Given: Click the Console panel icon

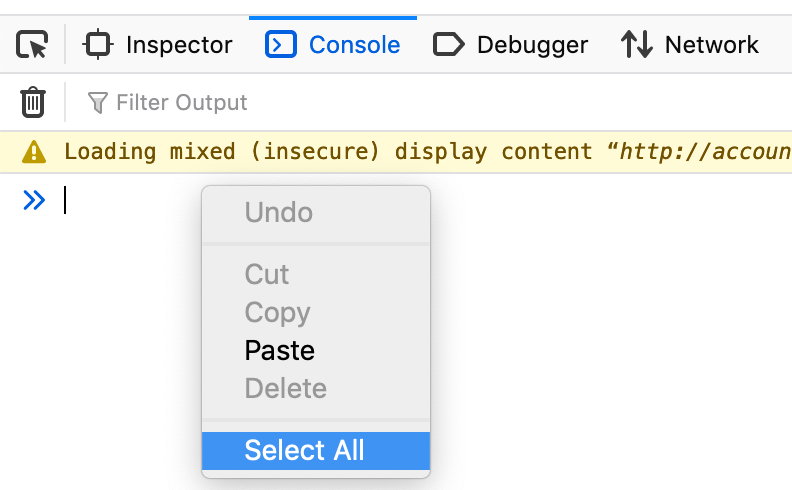Looking at the screenshot, I should pos(281,45).
